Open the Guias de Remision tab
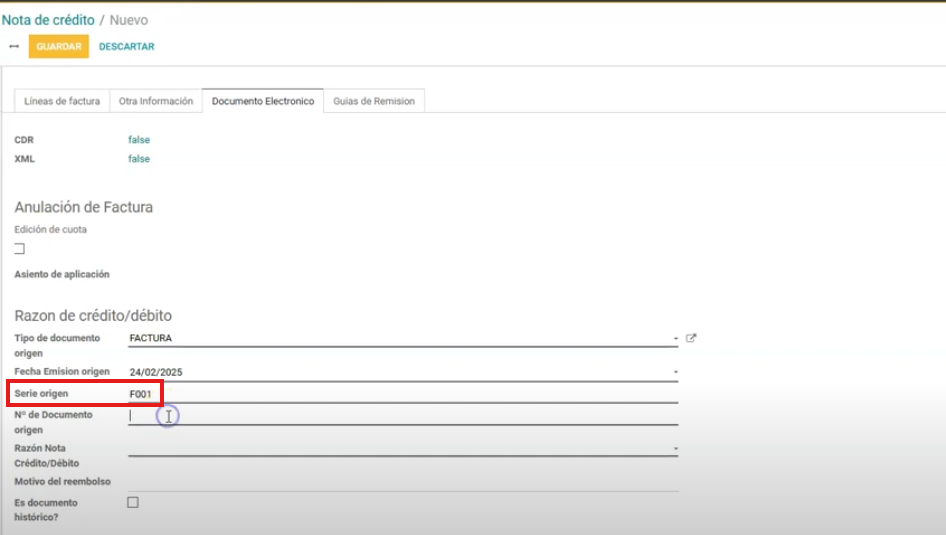This screenshot has height=535, width=946. (x=374, y=101)
